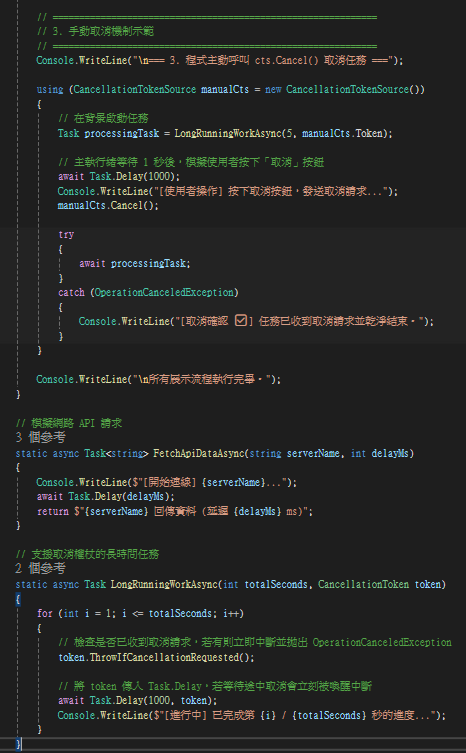
Task: Click the "await Task.Delay(delayMs);" statement
Action: (x=106, y=497)
